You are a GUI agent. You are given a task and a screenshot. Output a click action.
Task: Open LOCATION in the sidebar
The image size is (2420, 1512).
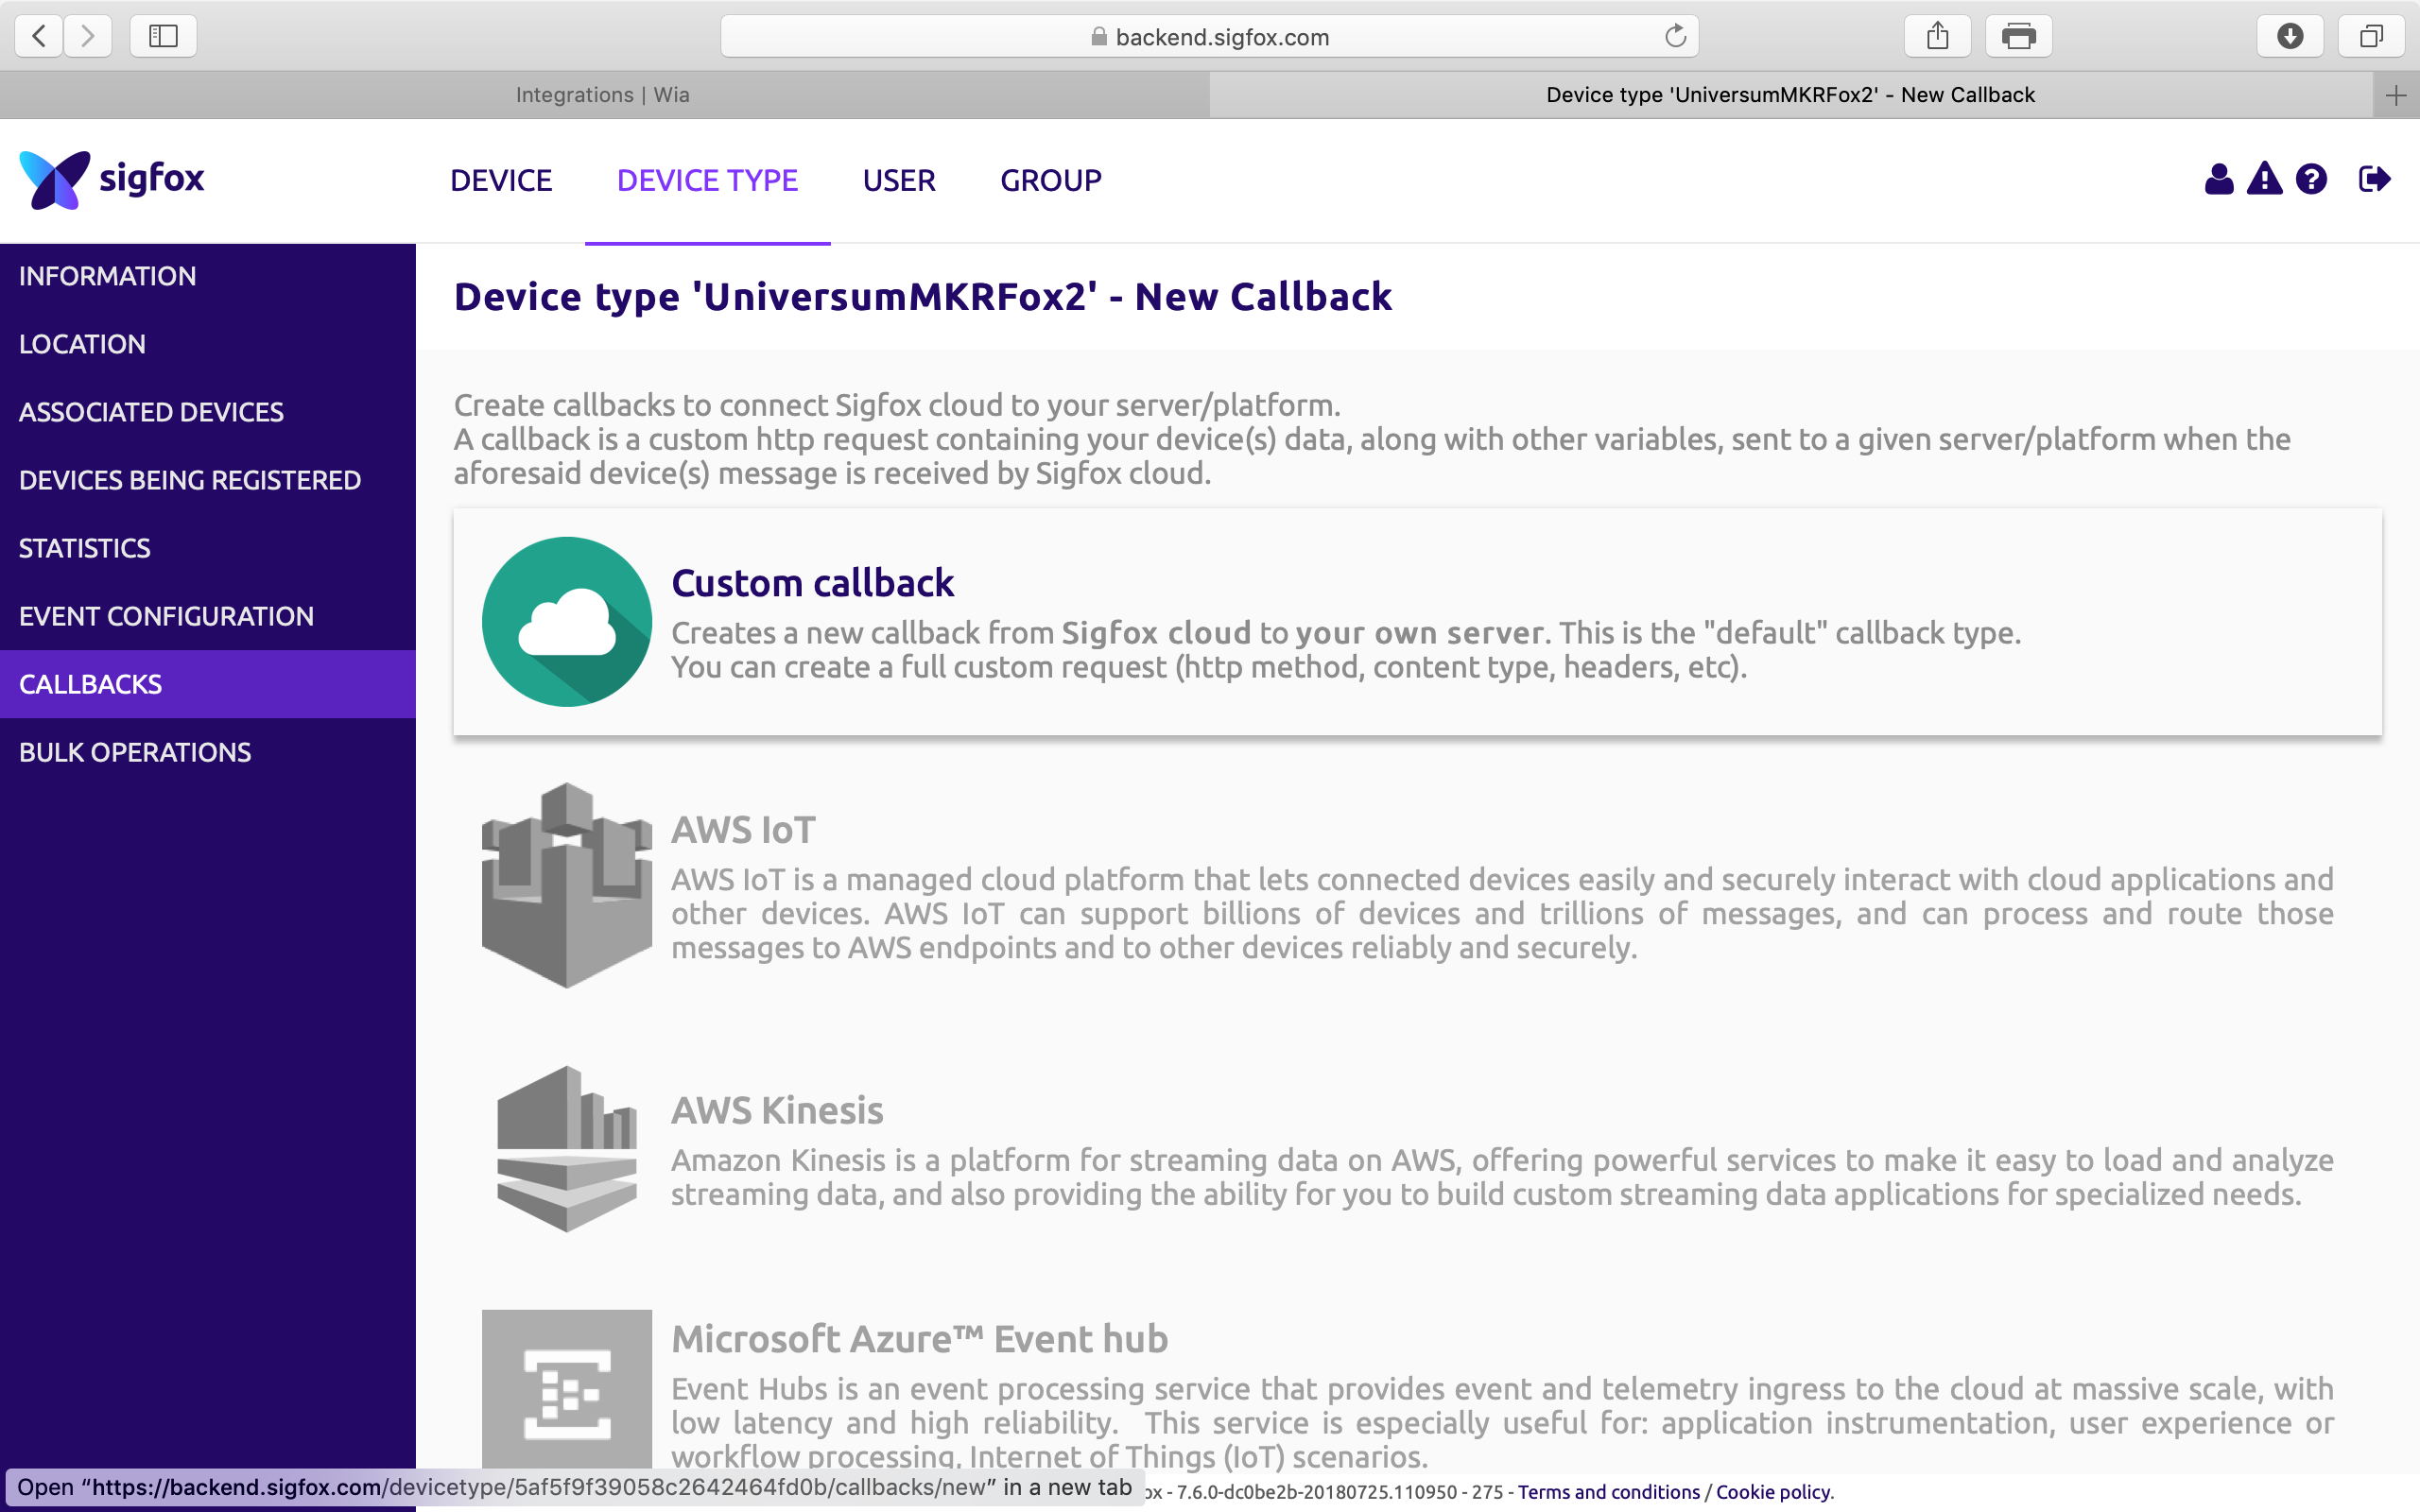point(208,344)
